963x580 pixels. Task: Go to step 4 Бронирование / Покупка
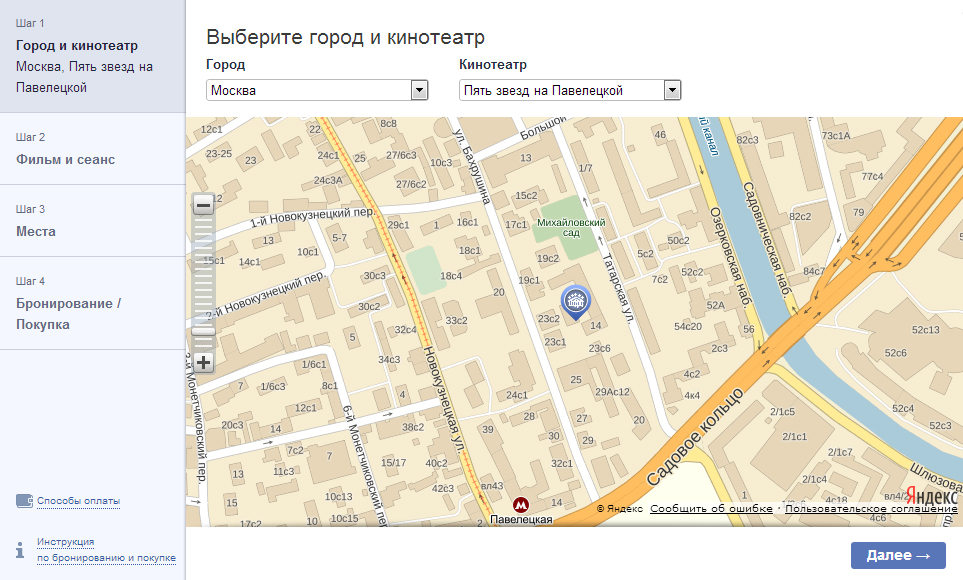click(x=93, y=304)
